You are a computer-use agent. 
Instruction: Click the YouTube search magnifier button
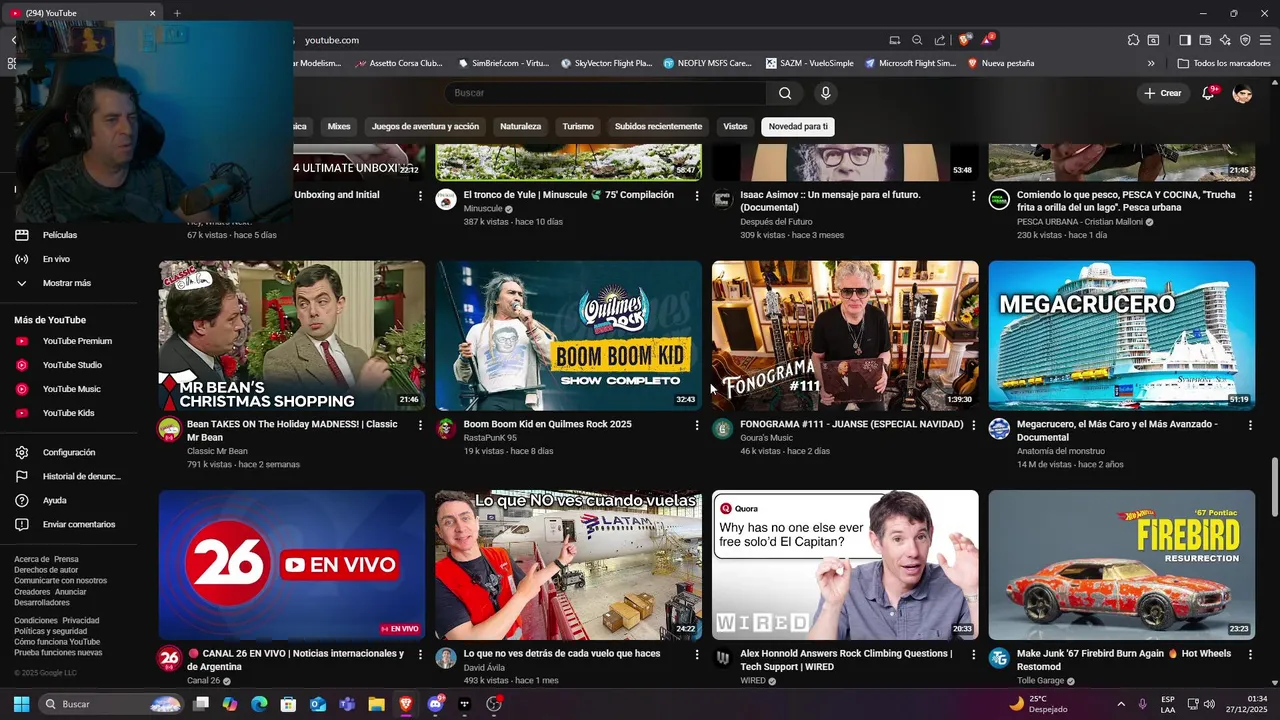coord(785,93)
